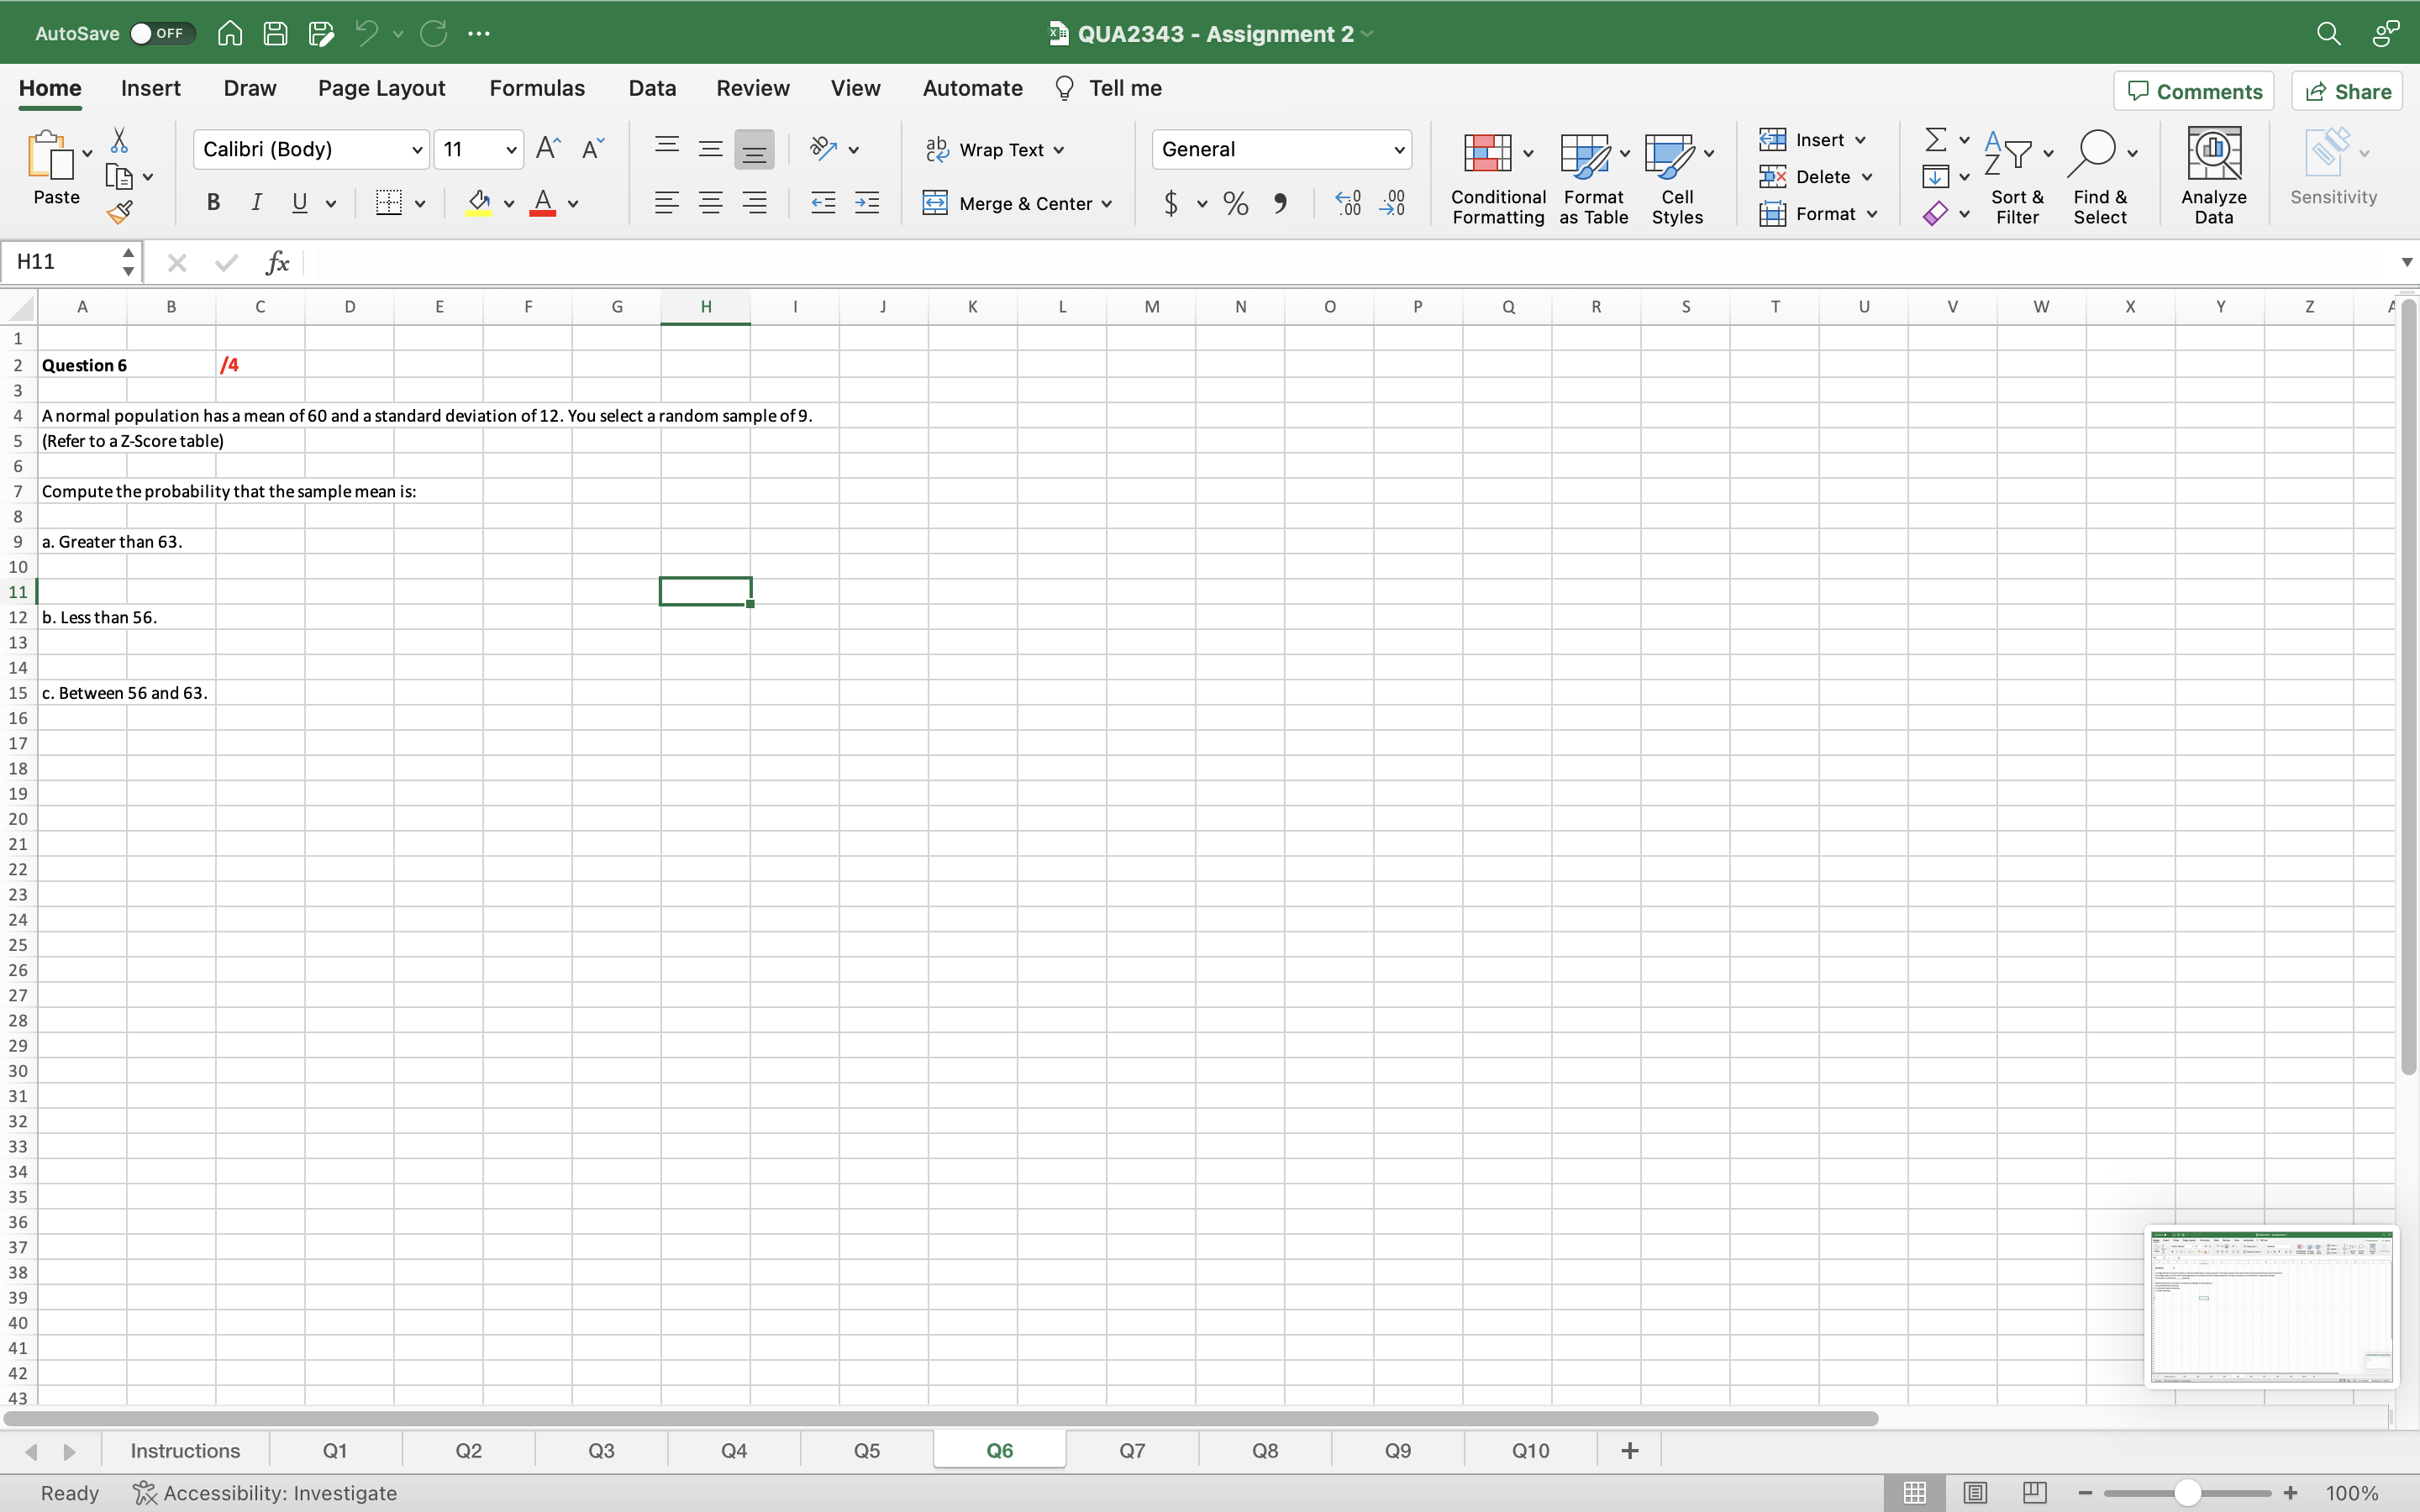Image resolution: width=2420 pixels, height=1512 pixels.
Task: Expand the font color dropdown arrow
Action: click(575, 203)
